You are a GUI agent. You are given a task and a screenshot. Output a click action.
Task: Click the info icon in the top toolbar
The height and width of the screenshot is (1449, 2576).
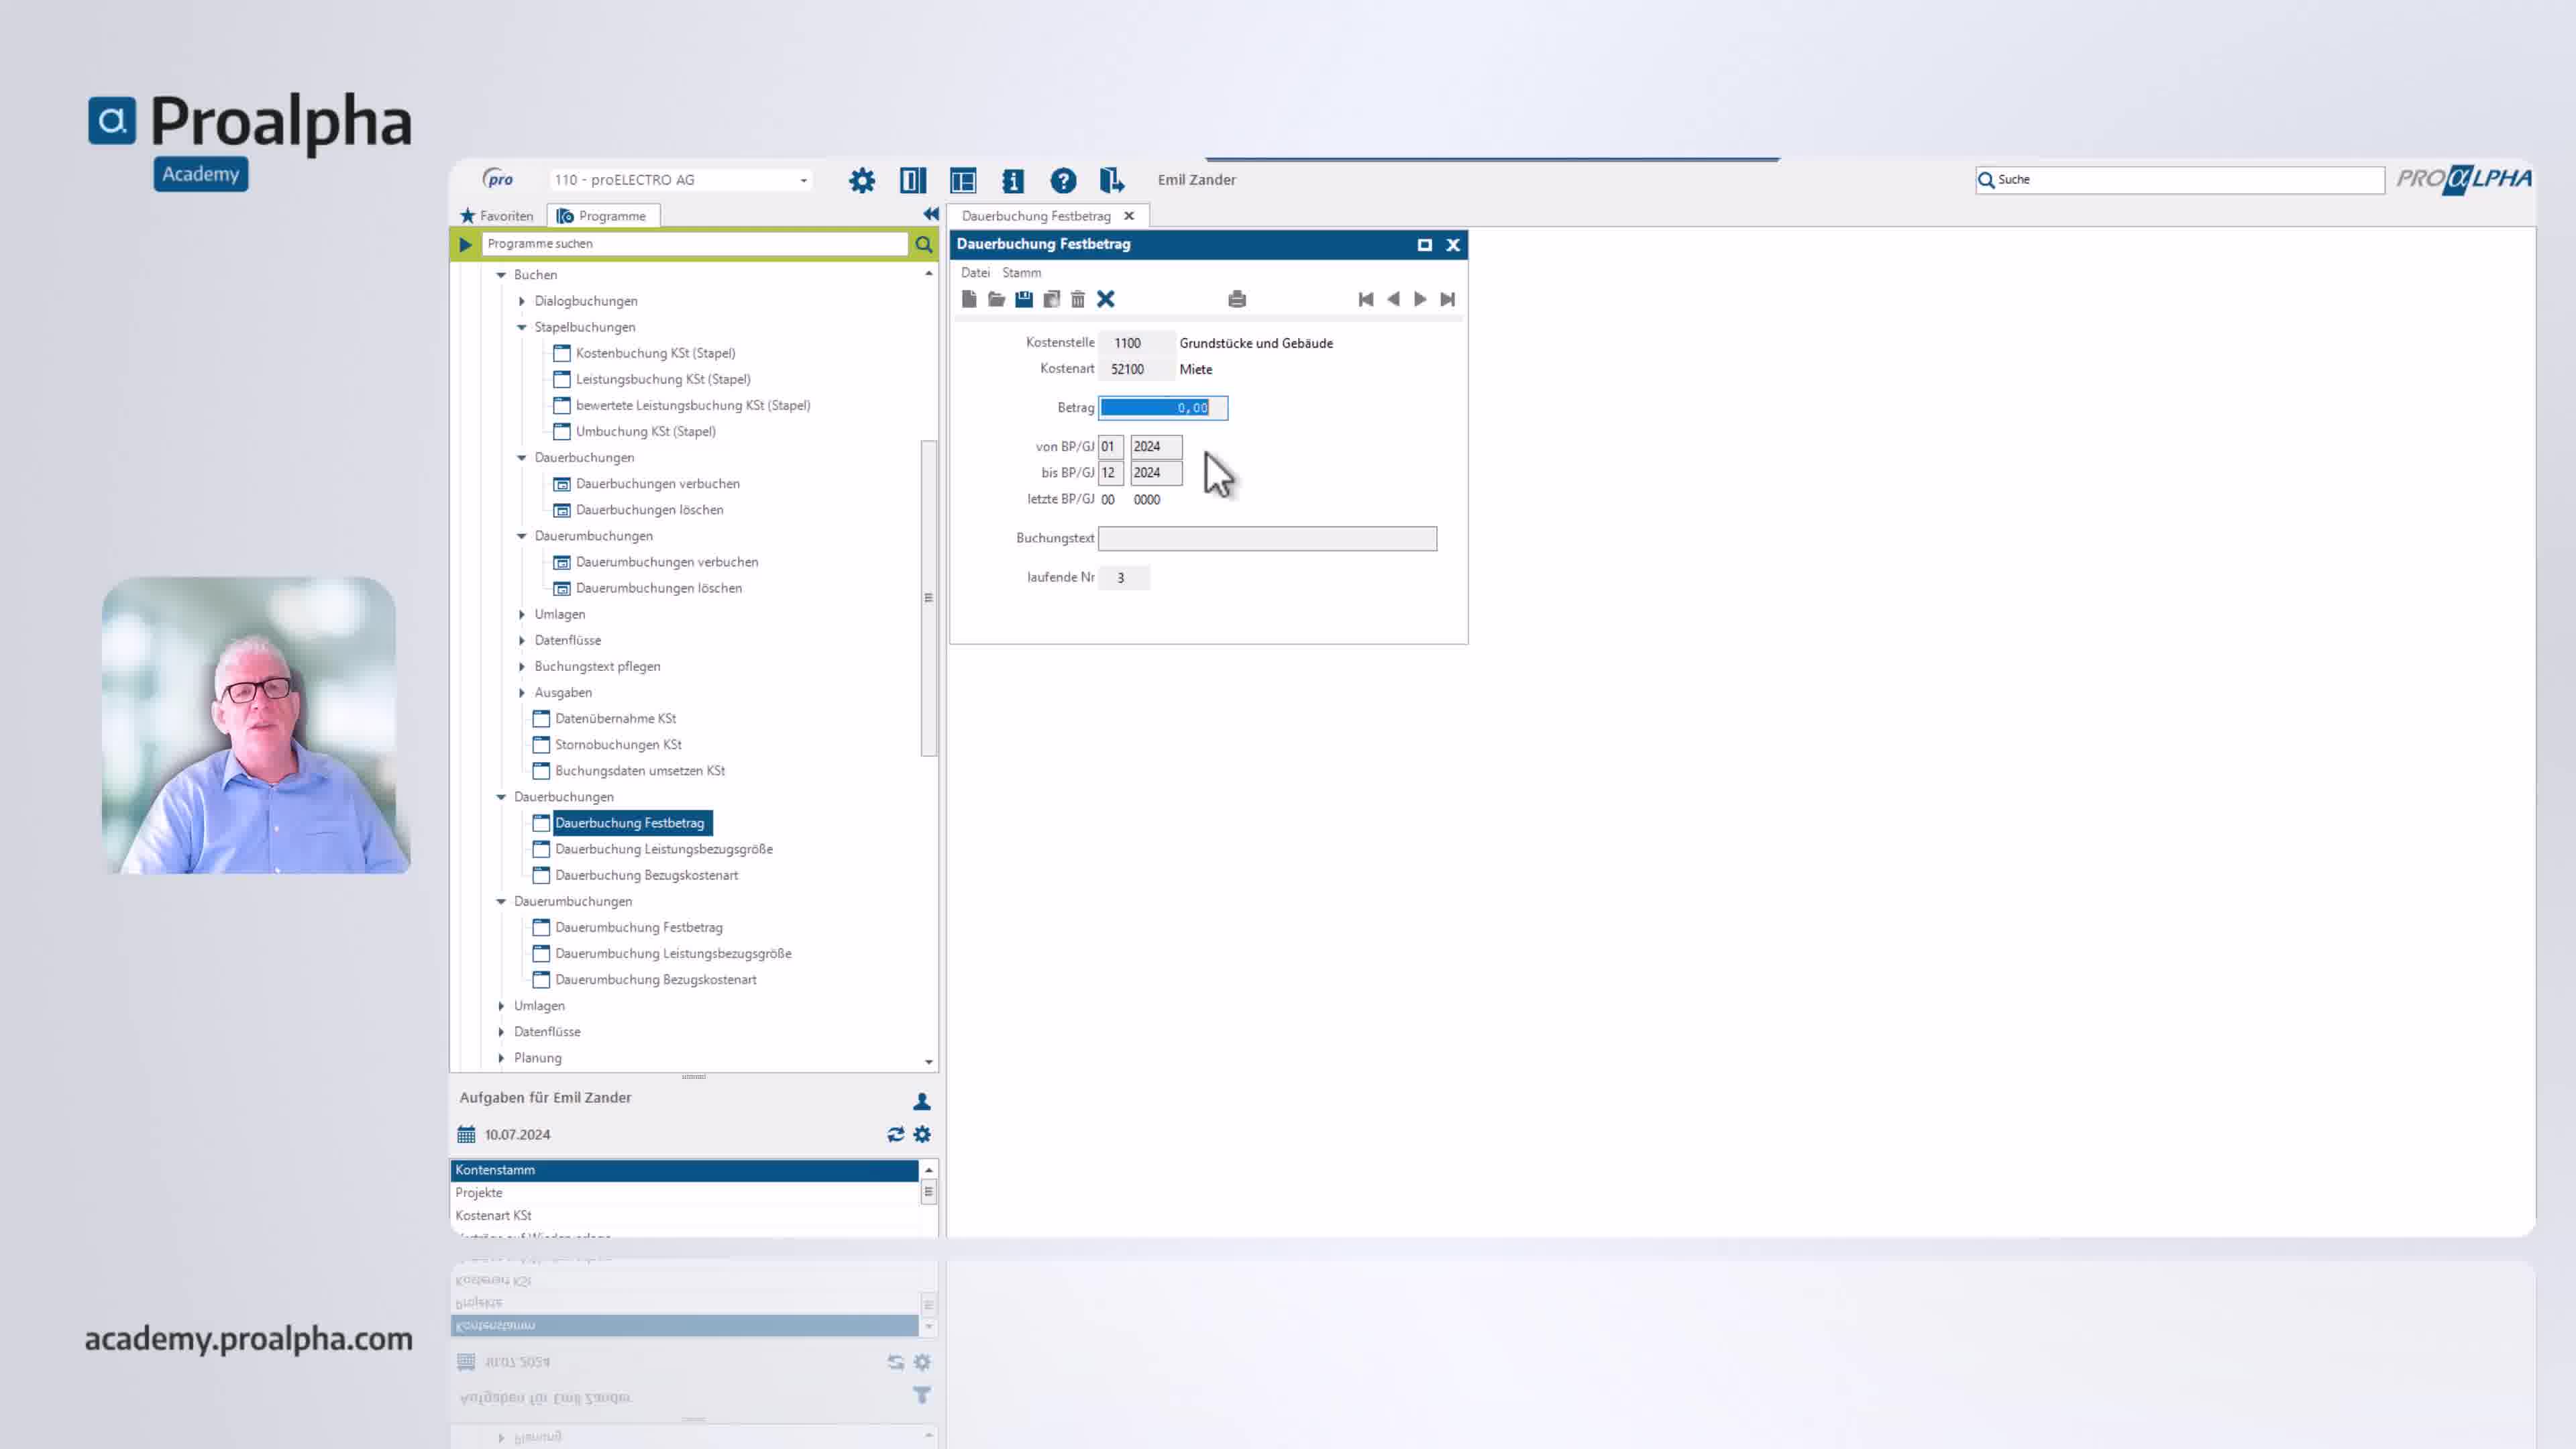coord(1012,180)
